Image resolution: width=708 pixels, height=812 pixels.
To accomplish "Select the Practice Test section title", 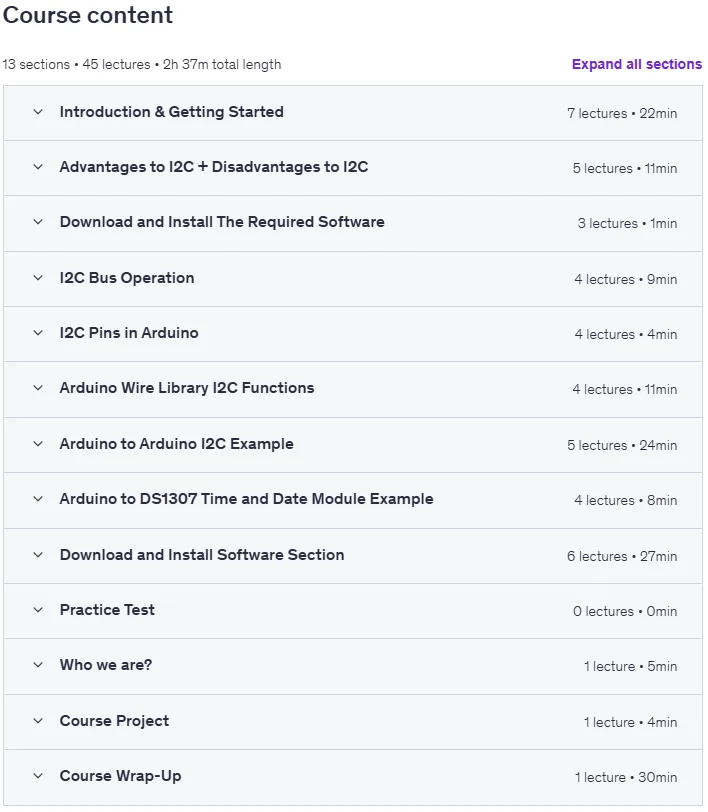I will tap(107, 610).
